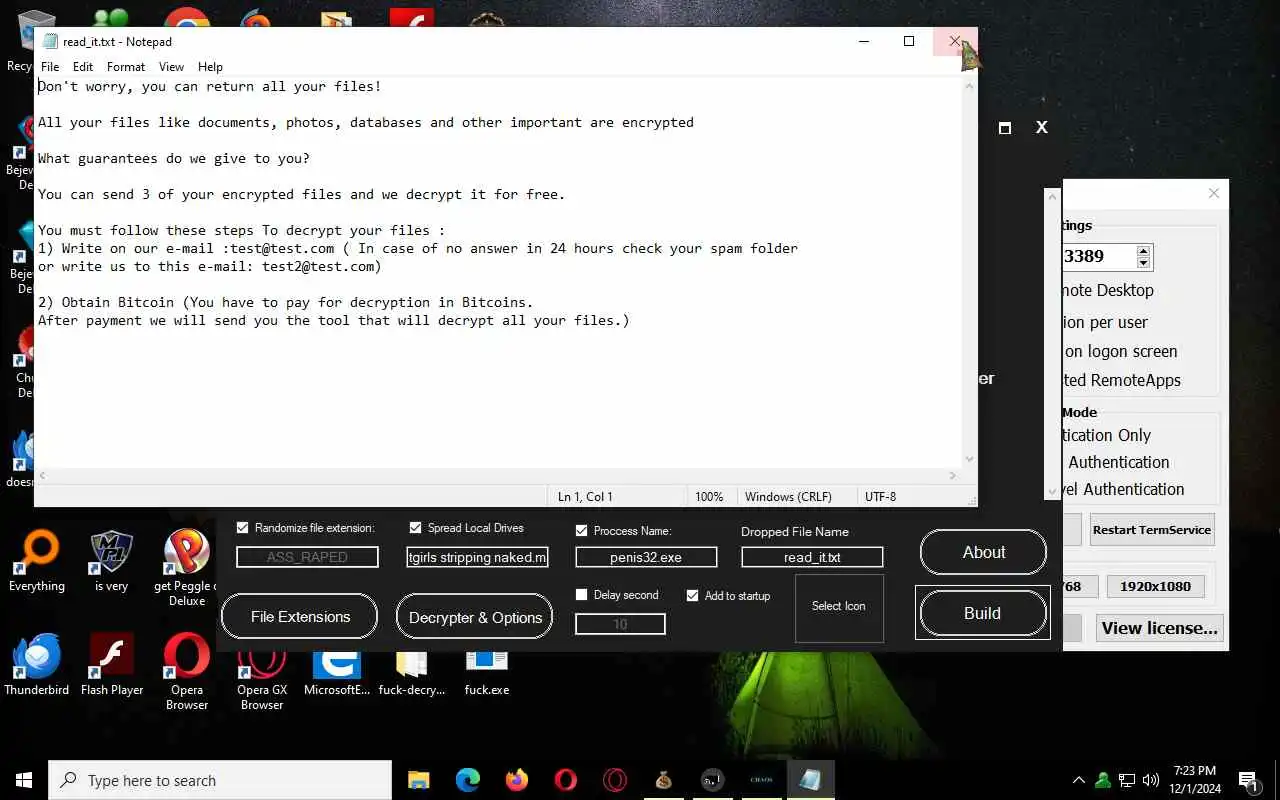Click the View license... button

coord(1160,628)
